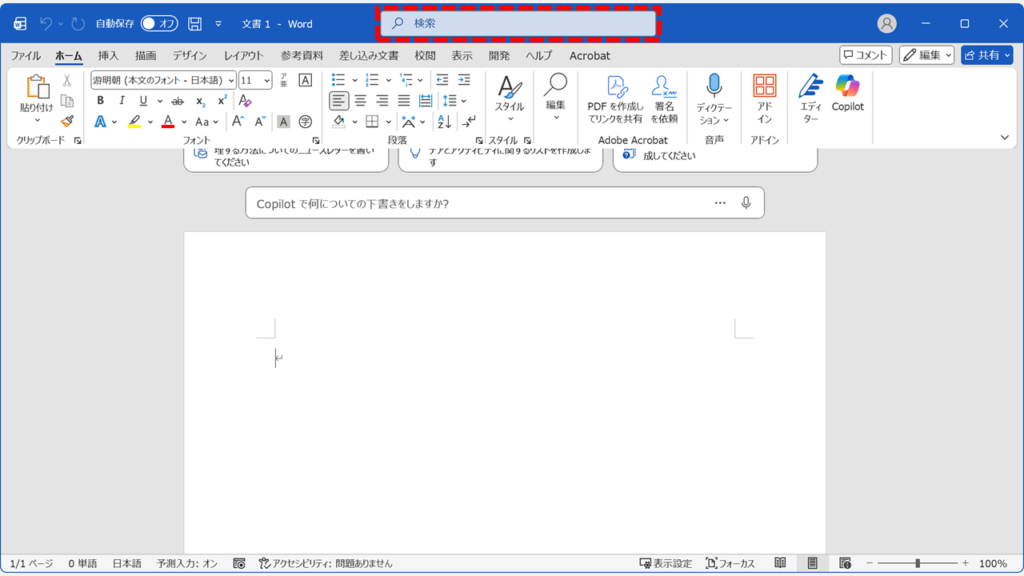Select the Copilot icon in the ribbon

[846, 95]
